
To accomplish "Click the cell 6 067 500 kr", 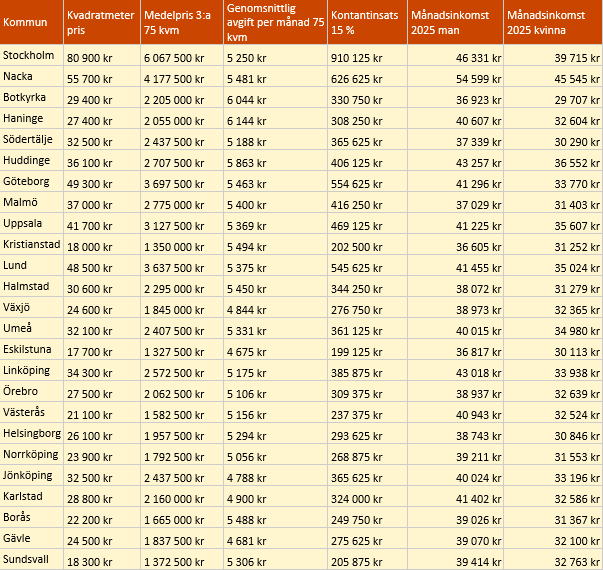I will (182, 55).
